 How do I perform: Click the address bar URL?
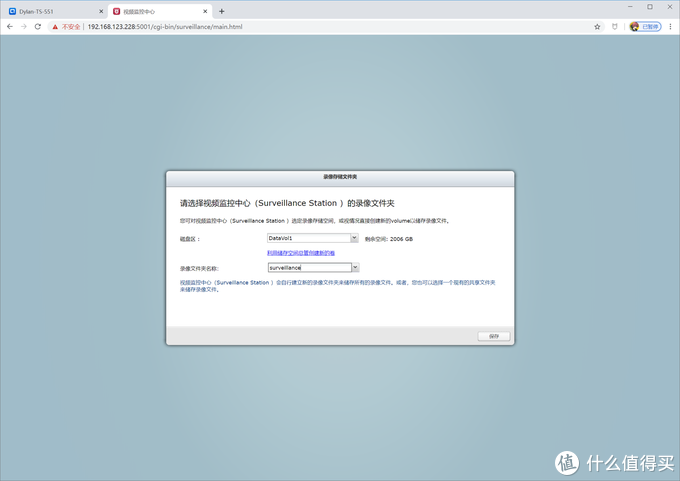pos(165,27)
